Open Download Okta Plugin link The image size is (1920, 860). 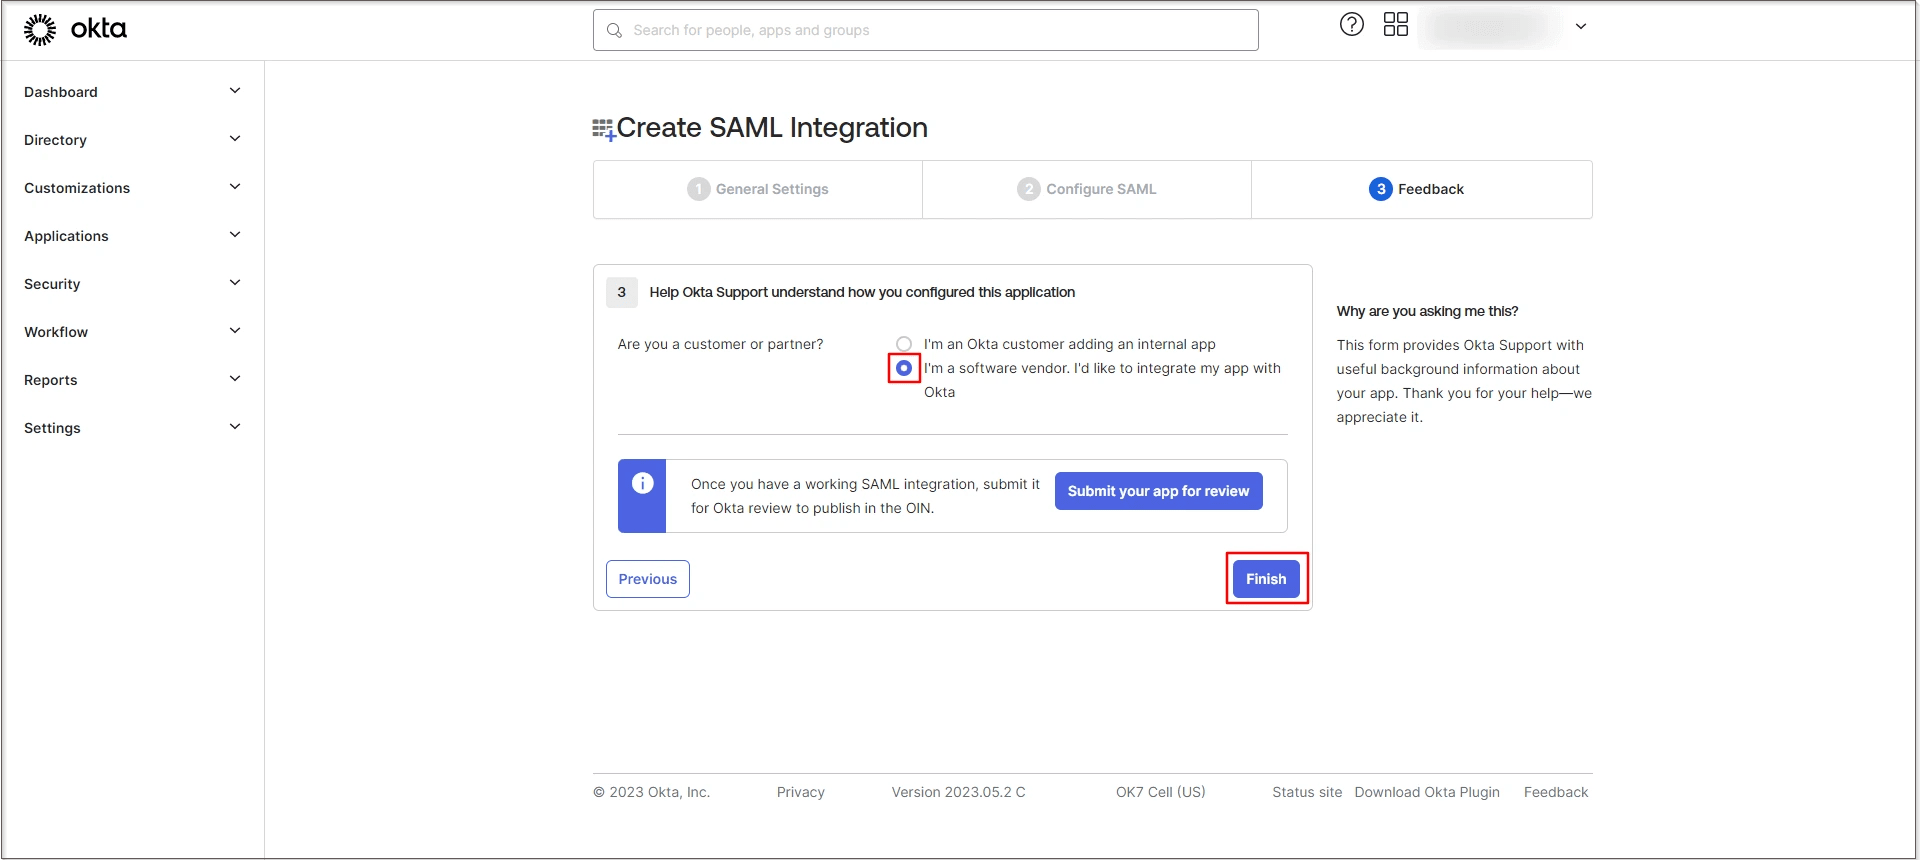tap(1427, 792)
